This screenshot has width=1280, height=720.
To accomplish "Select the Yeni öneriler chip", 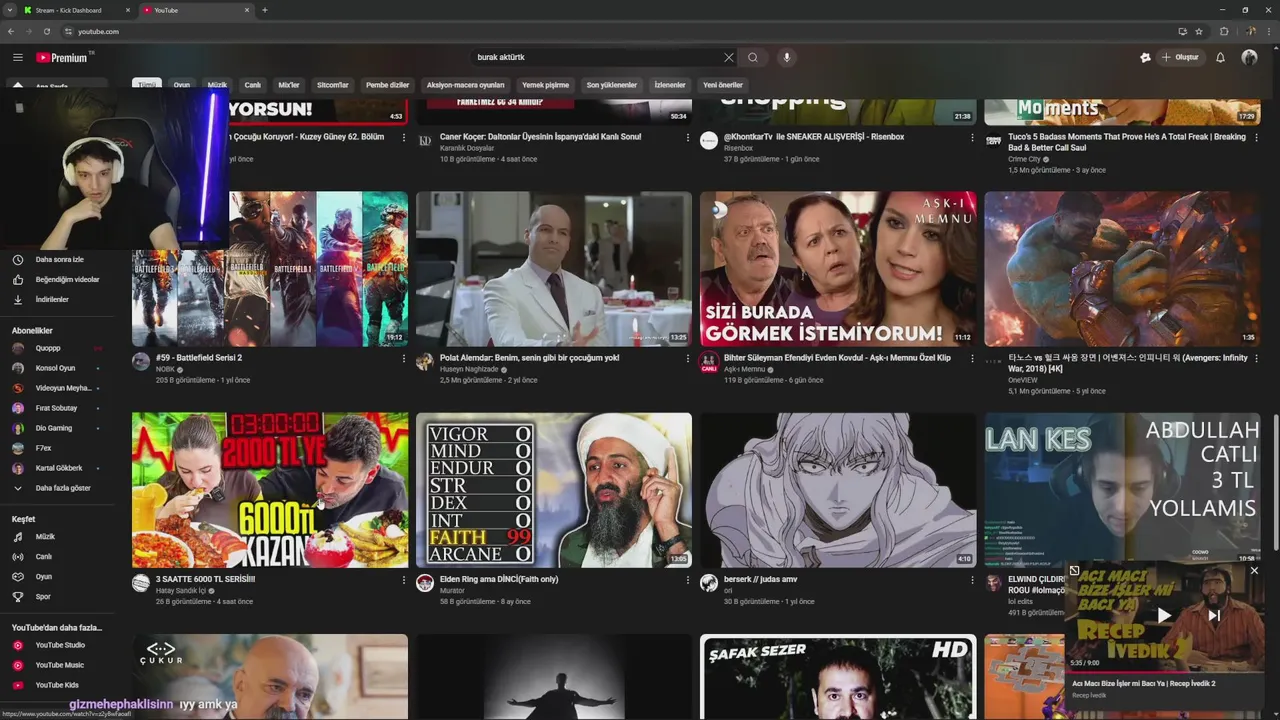I will 723,85.
